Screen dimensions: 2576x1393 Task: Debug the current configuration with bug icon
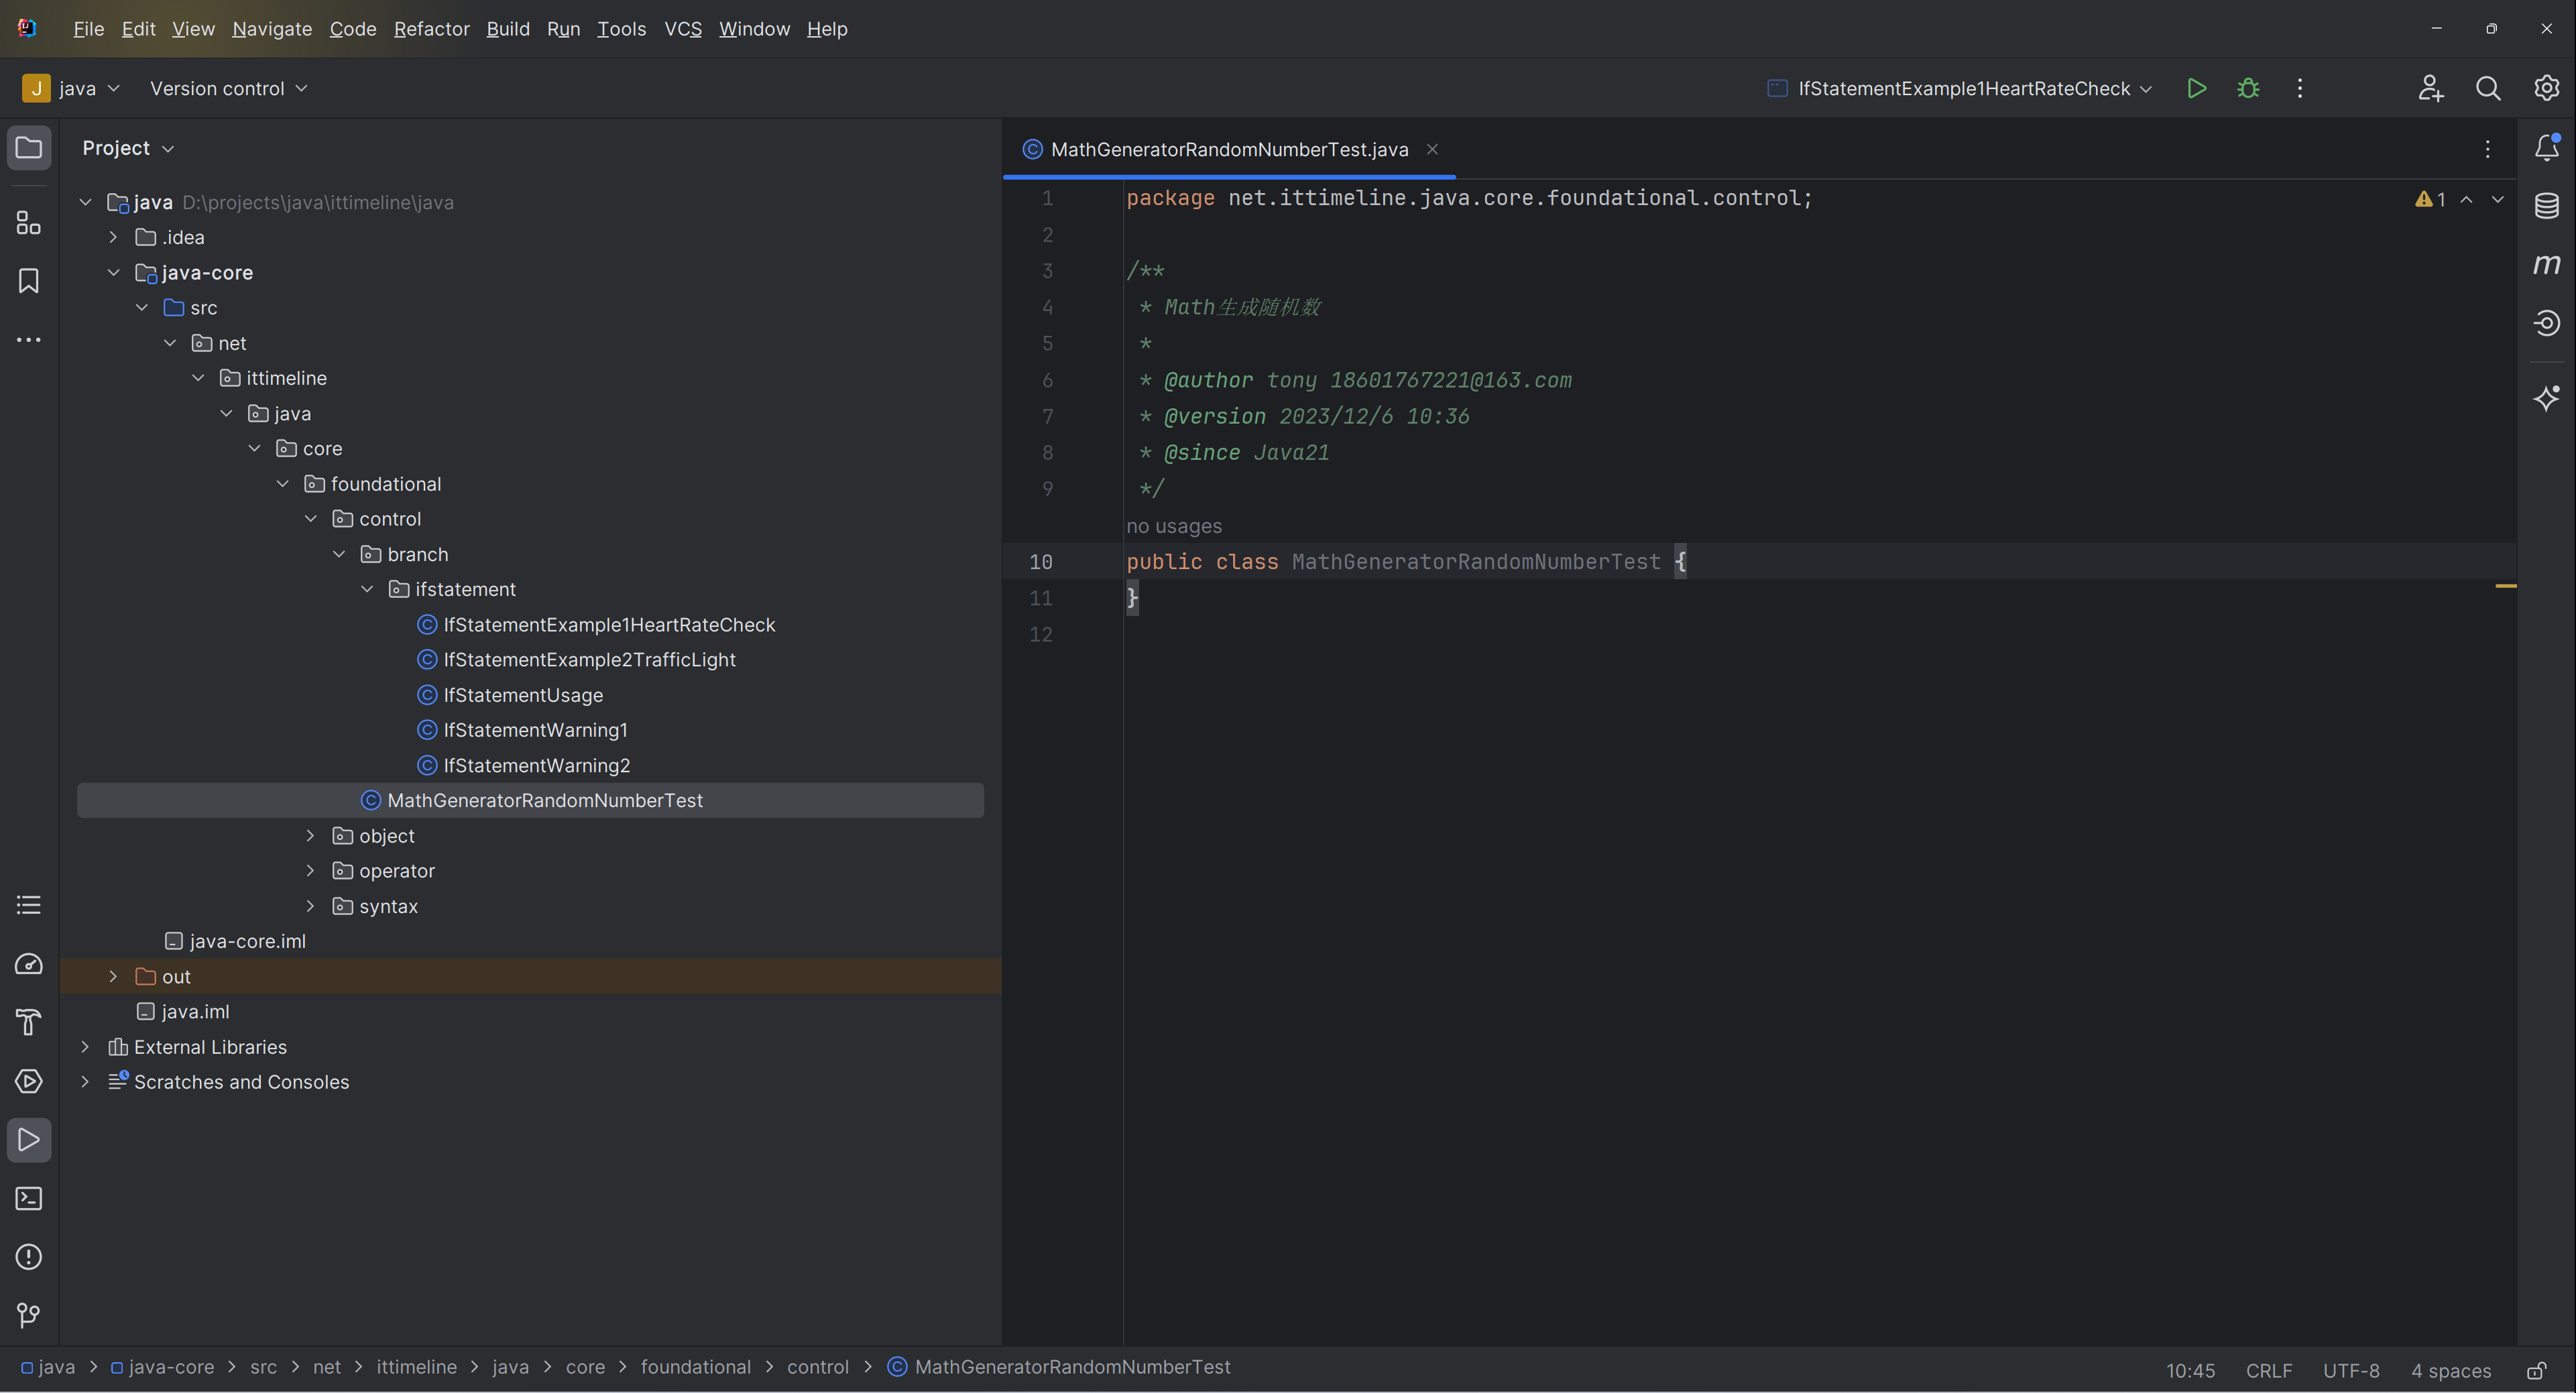[x=2248, y=88]
